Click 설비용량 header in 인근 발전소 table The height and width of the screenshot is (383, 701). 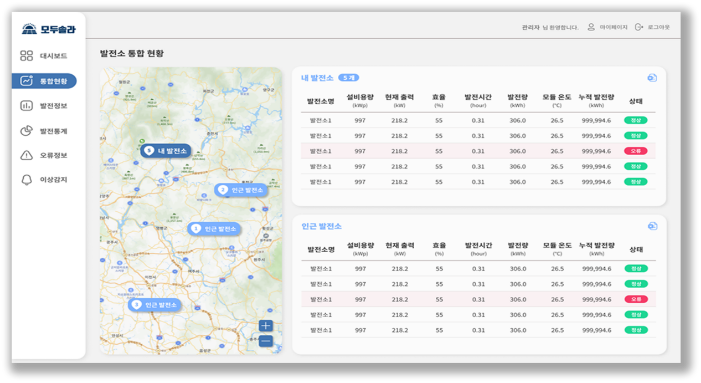[360, 249]
